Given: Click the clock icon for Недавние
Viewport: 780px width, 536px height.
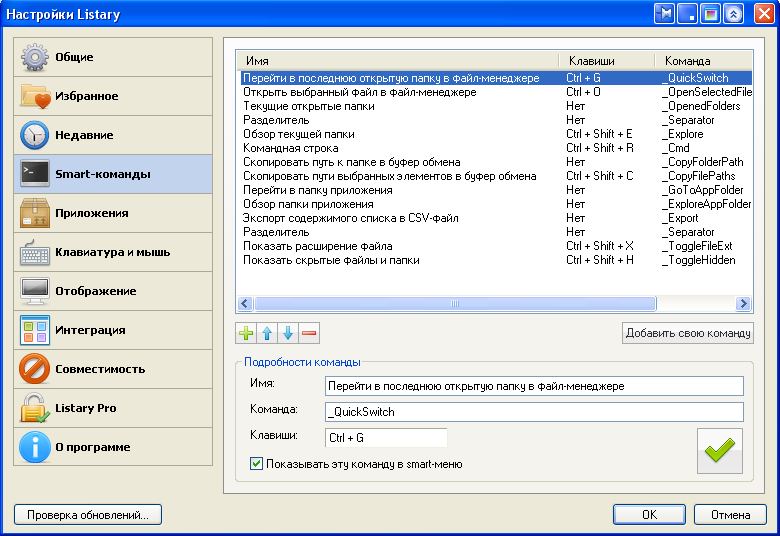Looking at the screenshot, I should [35, 135].
